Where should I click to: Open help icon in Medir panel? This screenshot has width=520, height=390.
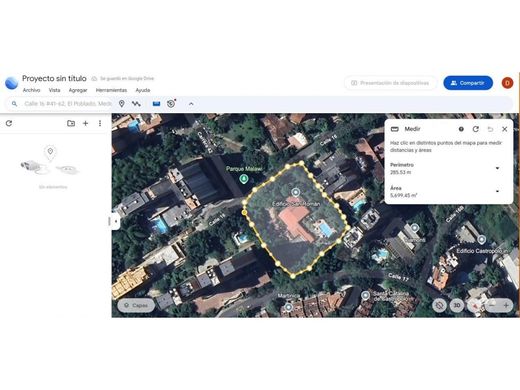461,129
